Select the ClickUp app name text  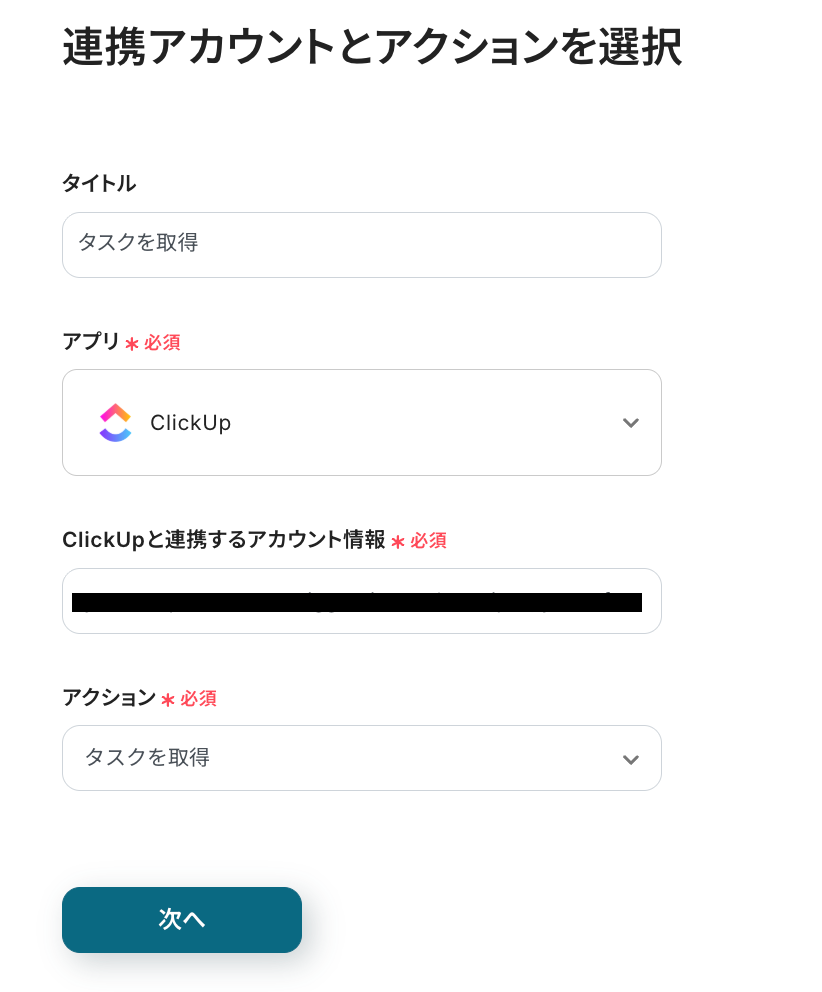190,423
